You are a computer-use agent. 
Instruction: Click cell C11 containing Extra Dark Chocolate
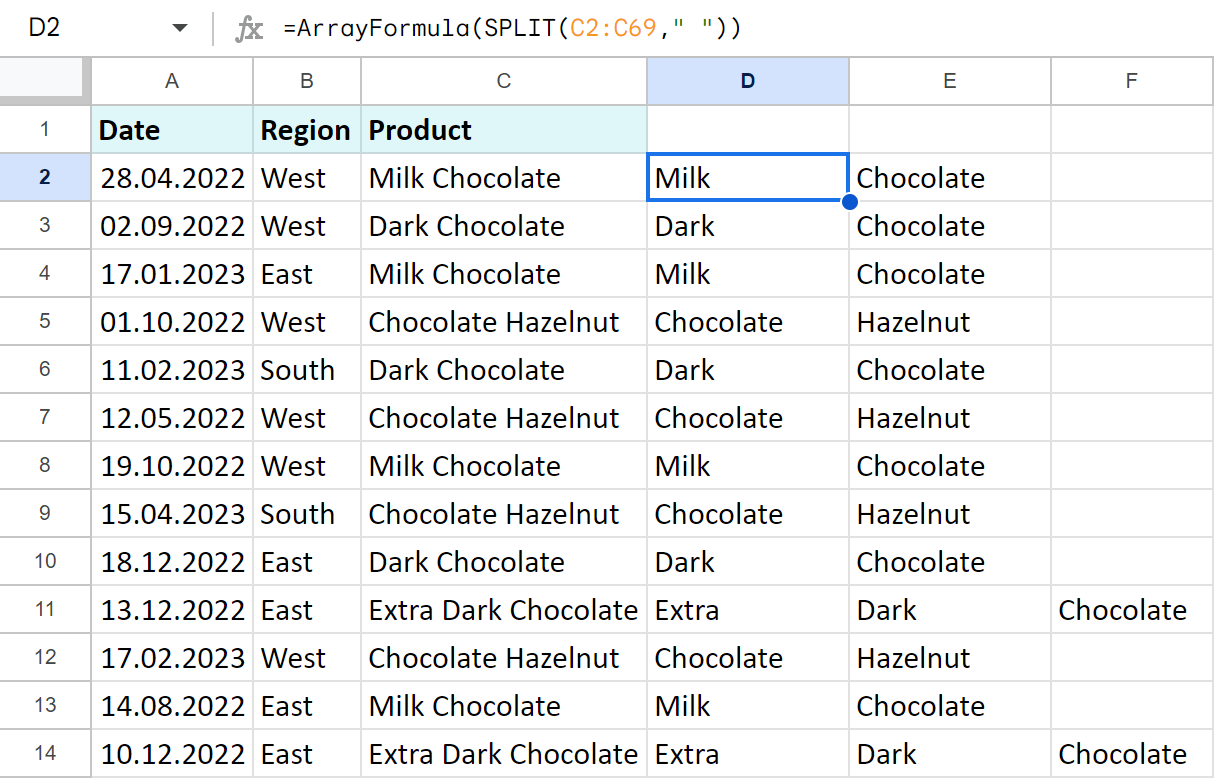click(x=503, y=609)
